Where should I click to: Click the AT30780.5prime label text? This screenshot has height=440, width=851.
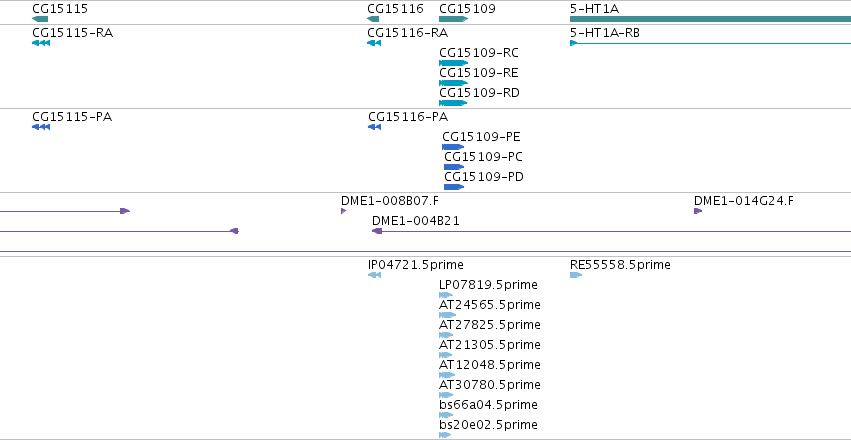point(490,385)
